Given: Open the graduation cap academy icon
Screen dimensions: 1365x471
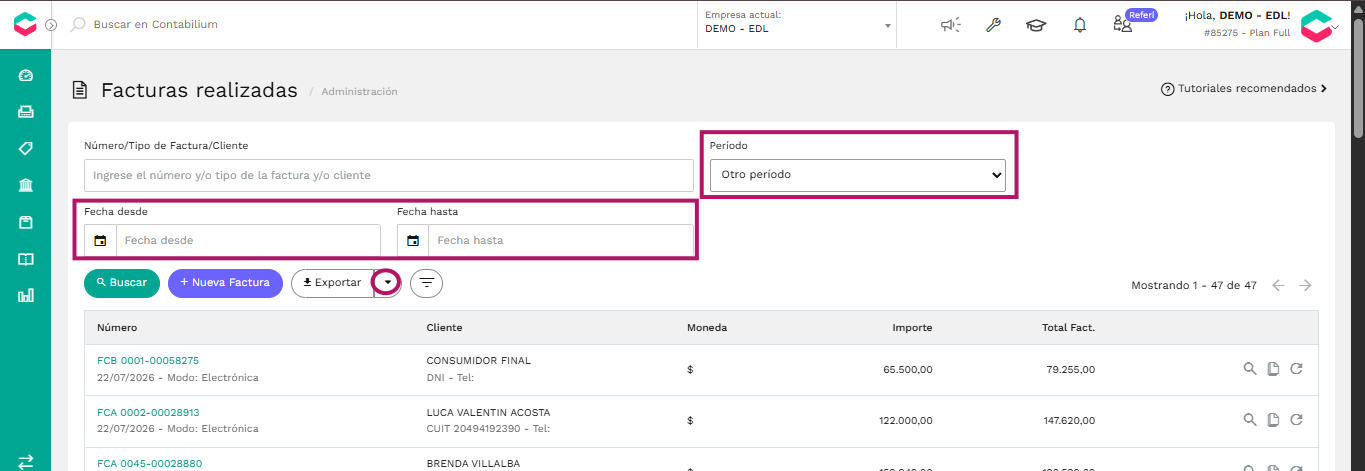Looking at the screenshot, I should click(1036, 25).
